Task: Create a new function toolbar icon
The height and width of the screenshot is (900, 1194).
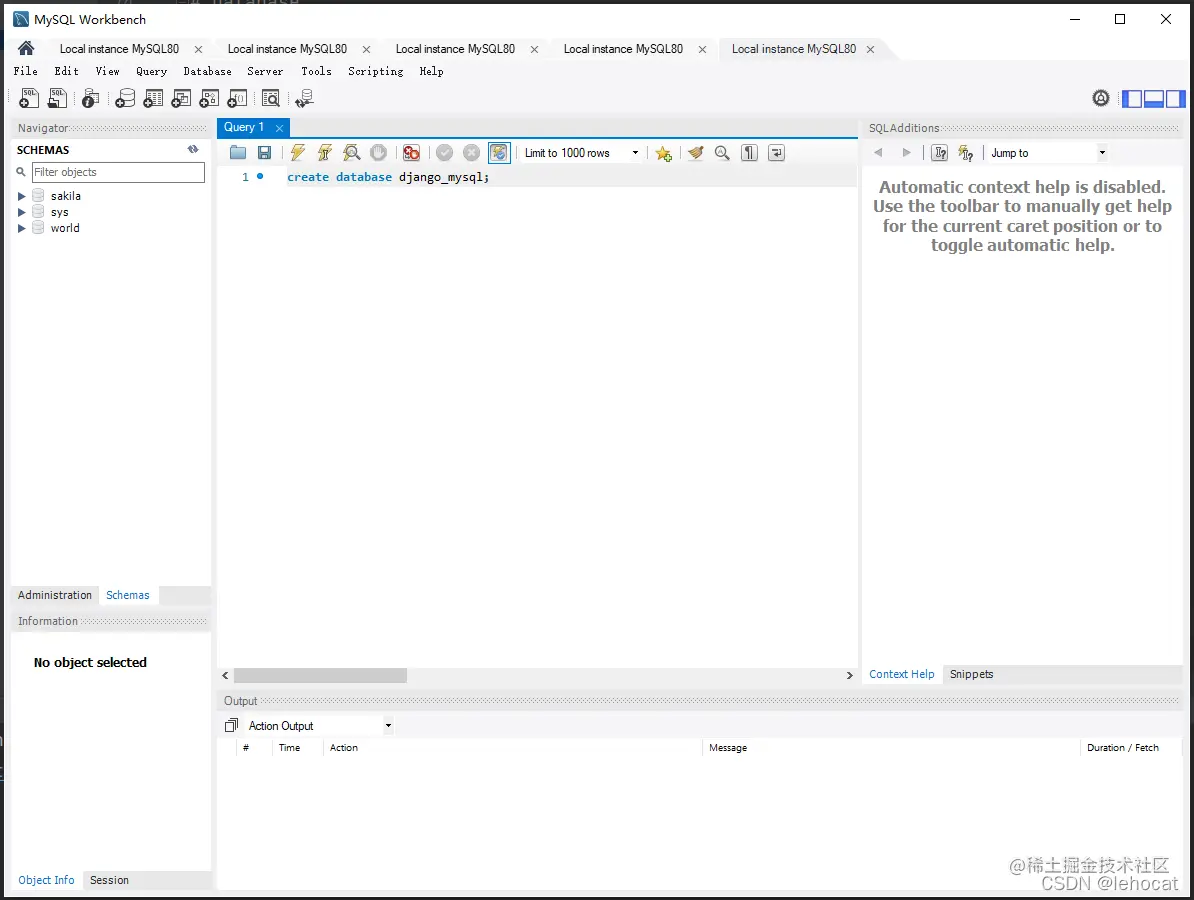Action: coord(237,98)
